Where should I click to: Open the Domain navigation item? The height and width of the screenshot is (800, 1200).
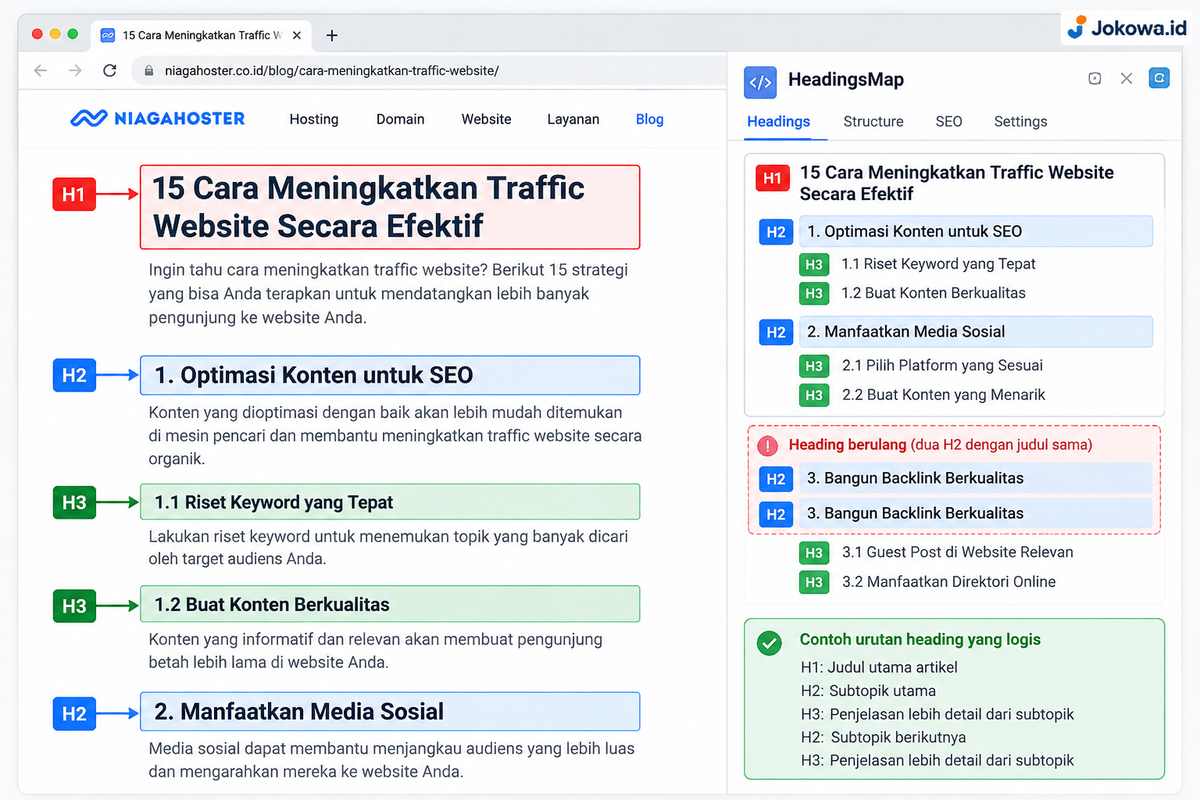[400, 119]
